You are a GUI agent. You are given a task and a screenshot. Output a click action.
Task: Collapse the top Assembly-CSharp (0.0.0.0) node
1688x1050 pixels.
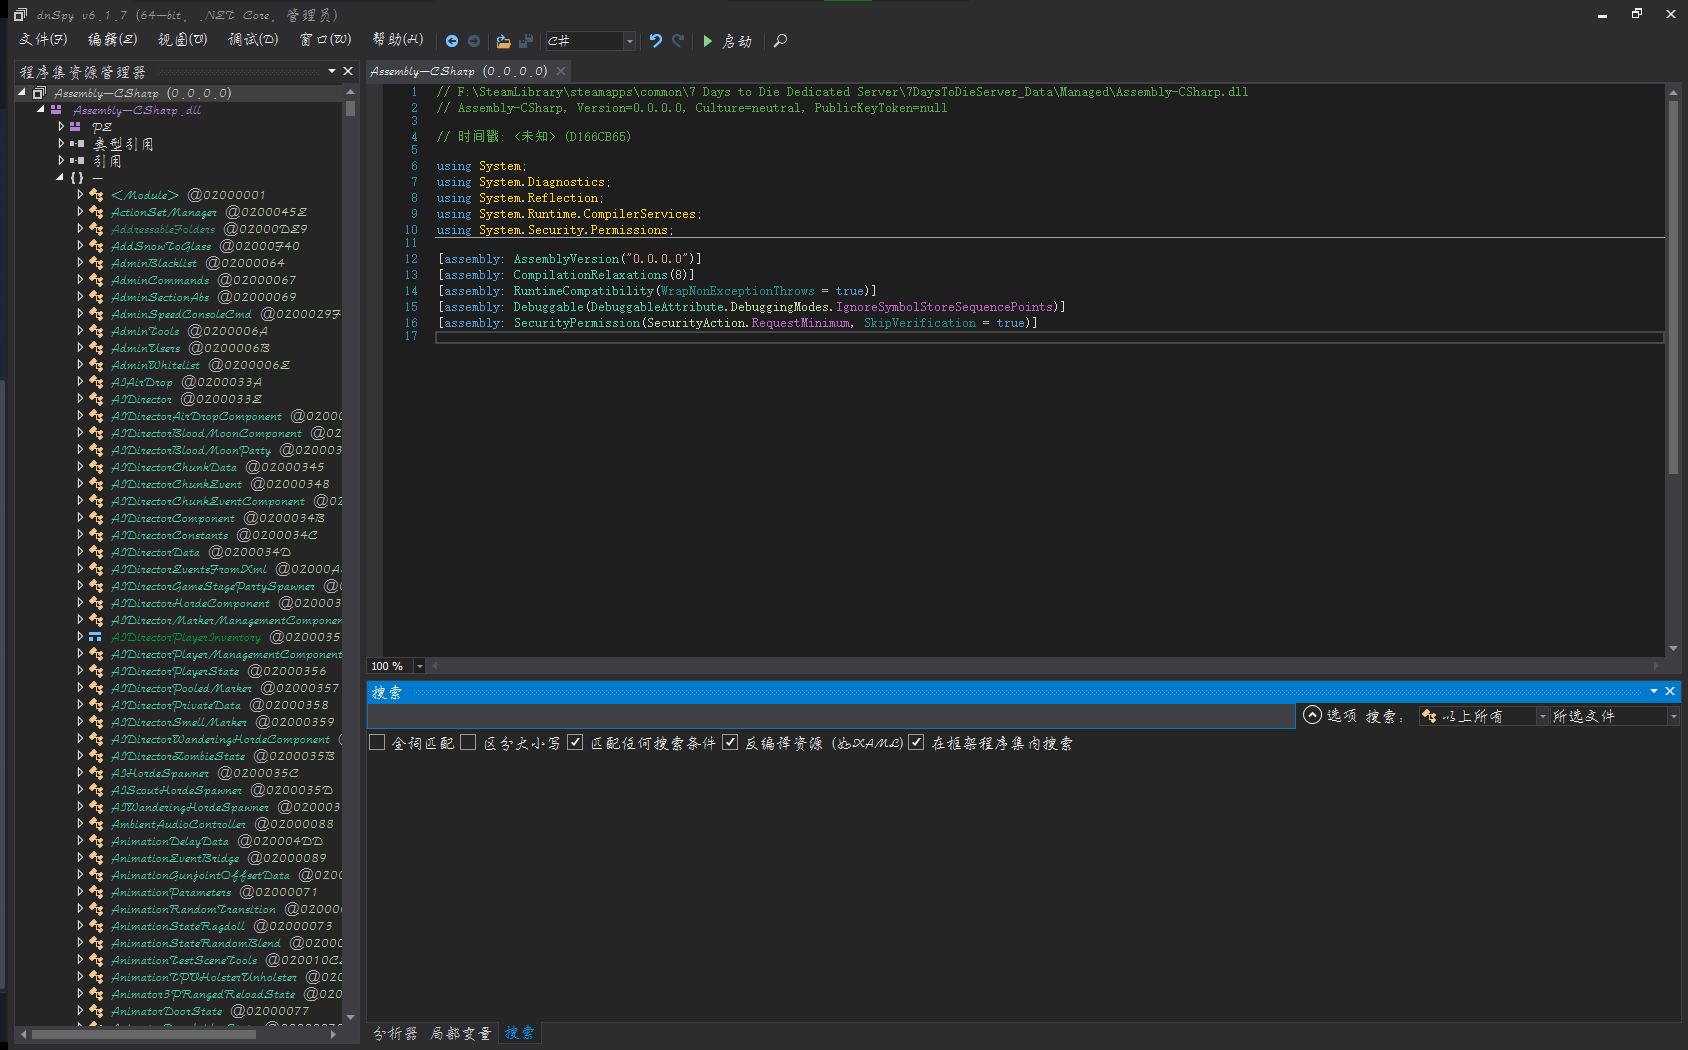[22, 92]
